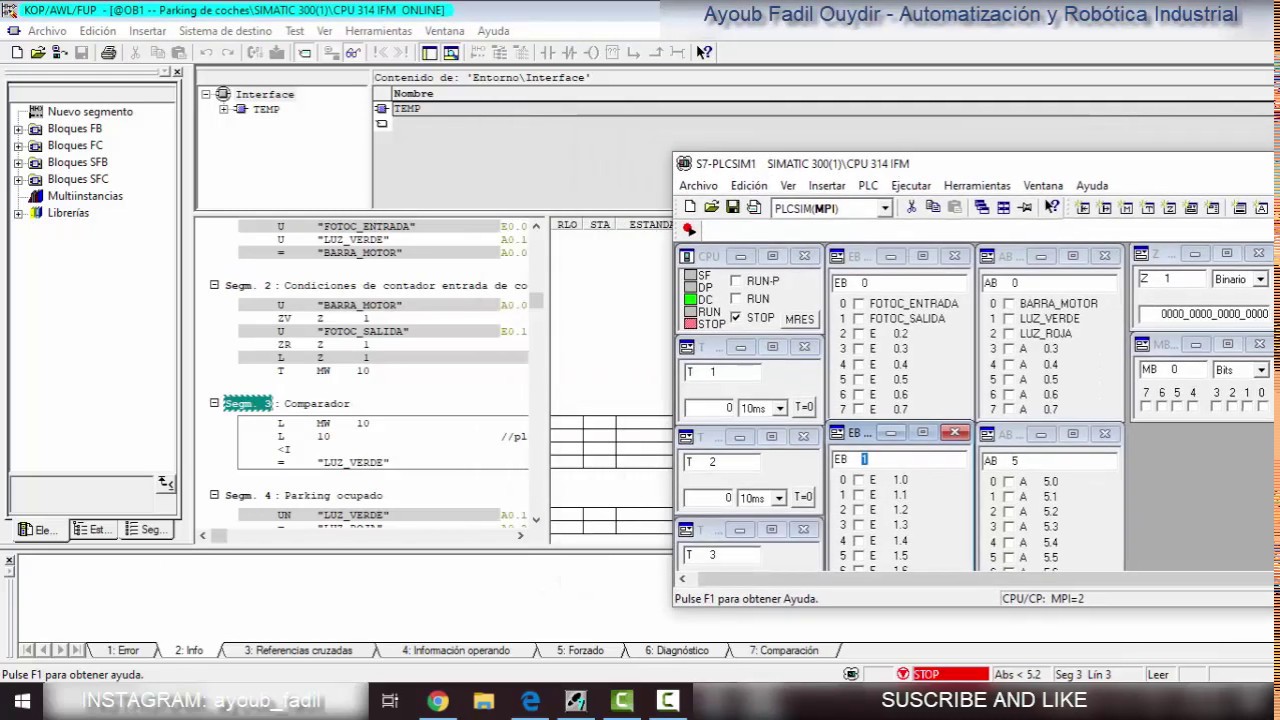Toggle the LUZ_ROJA output bit
This screenshot has width=1280, height=720.
pos(1008,334)
